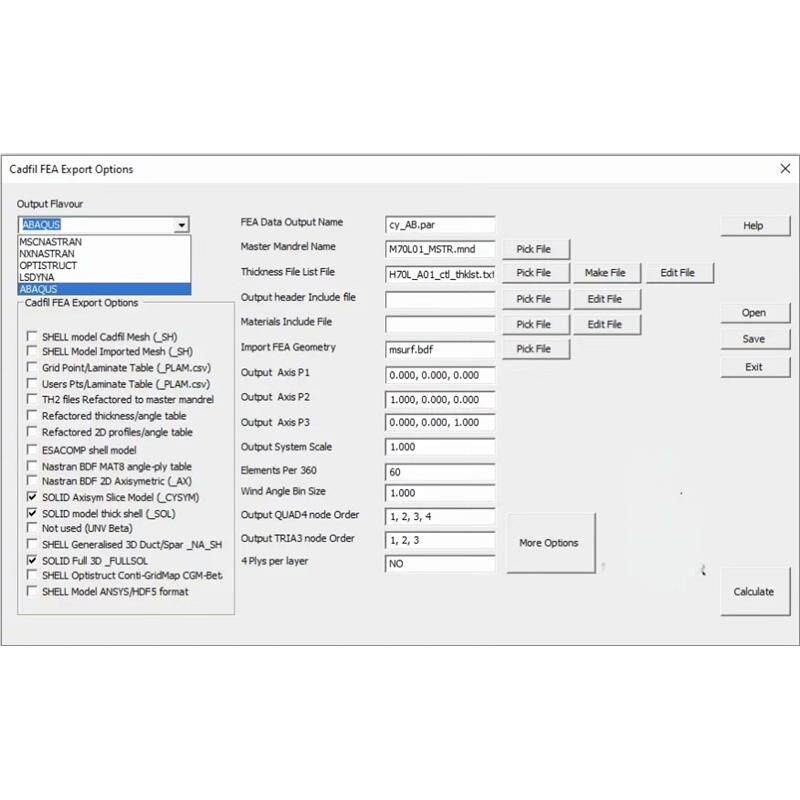Save the export options
Viewport: 800px width, 800px height.
(755, 339)
